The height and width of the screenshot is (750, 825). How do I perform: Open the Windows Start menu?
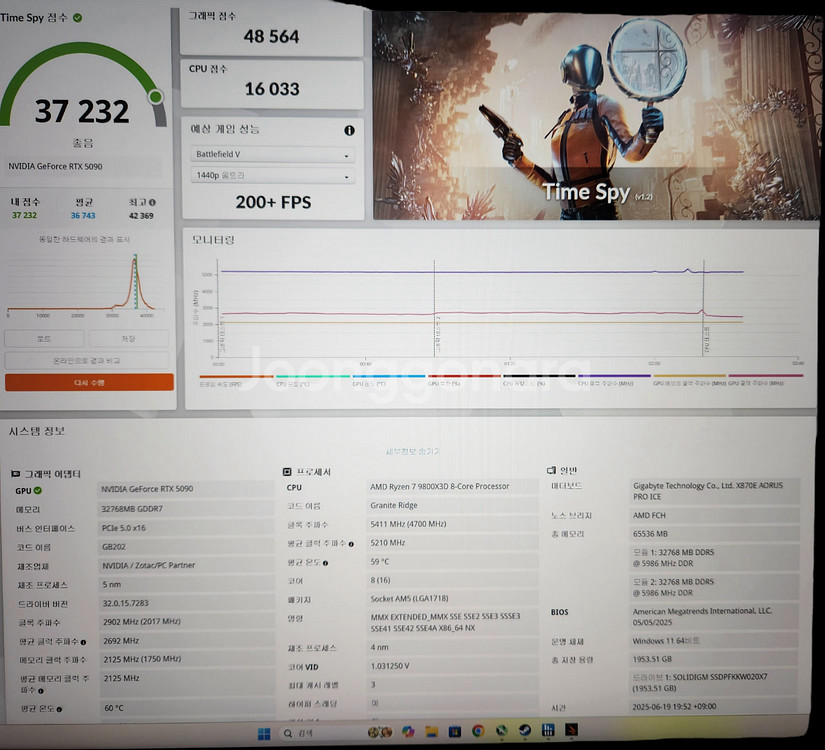(x=264, y=733)
